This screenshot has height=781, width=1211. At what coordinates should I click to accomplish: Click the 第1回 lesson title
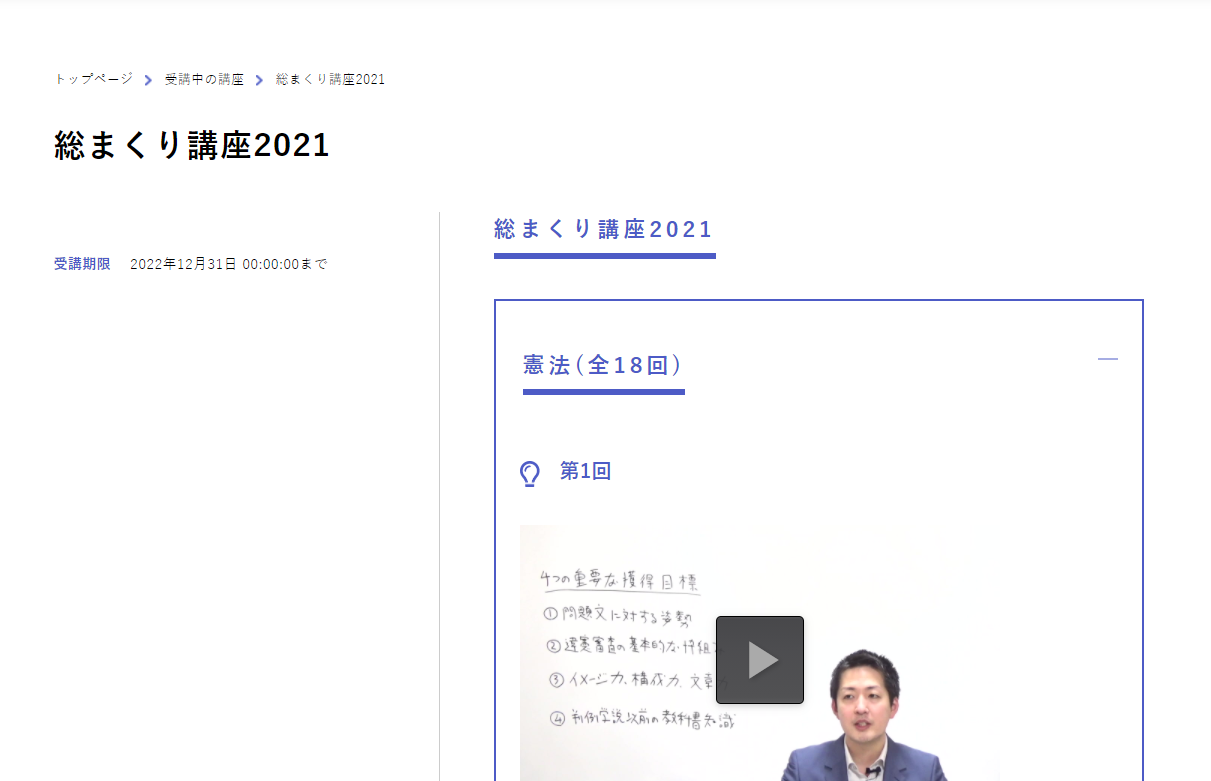point(585,472)
